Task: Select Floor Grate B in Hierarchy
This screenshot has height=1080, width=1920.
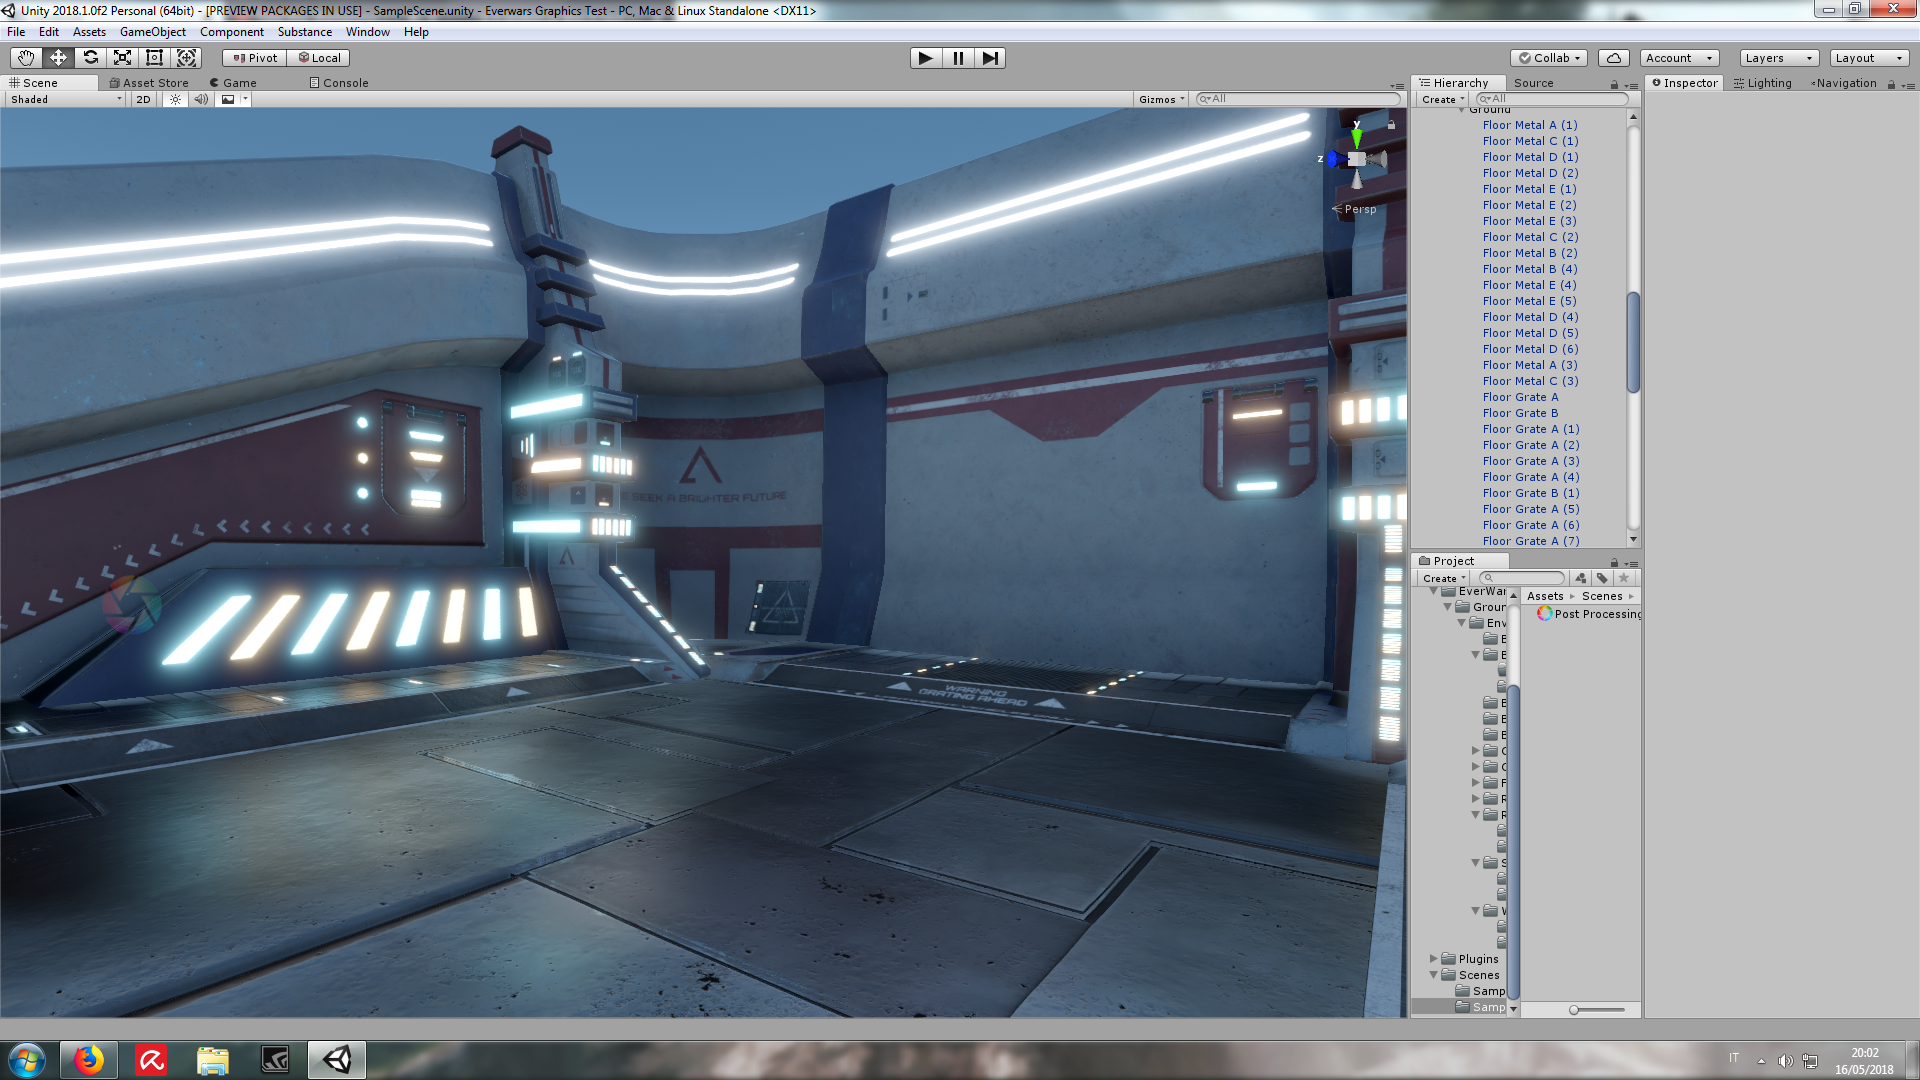Action: (1519, 413)
